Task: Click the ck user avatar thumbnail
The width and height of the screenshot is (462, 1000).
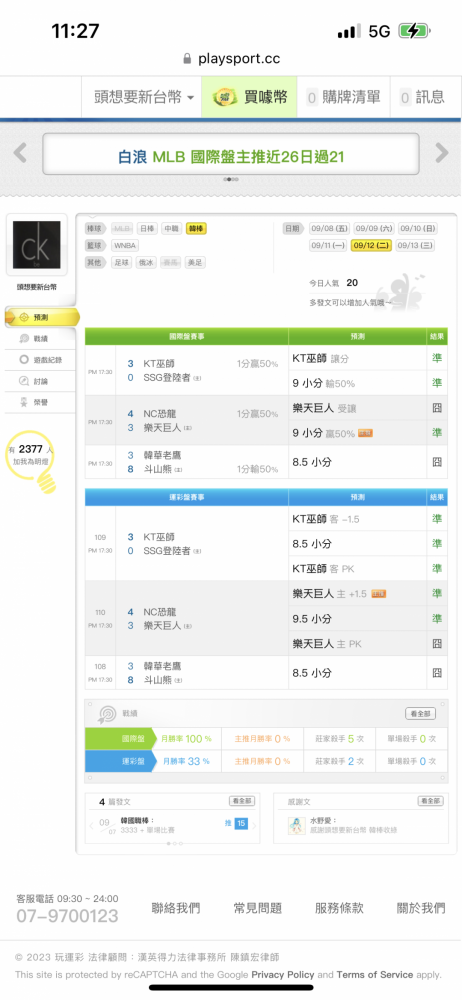Action: pos(36,245)
